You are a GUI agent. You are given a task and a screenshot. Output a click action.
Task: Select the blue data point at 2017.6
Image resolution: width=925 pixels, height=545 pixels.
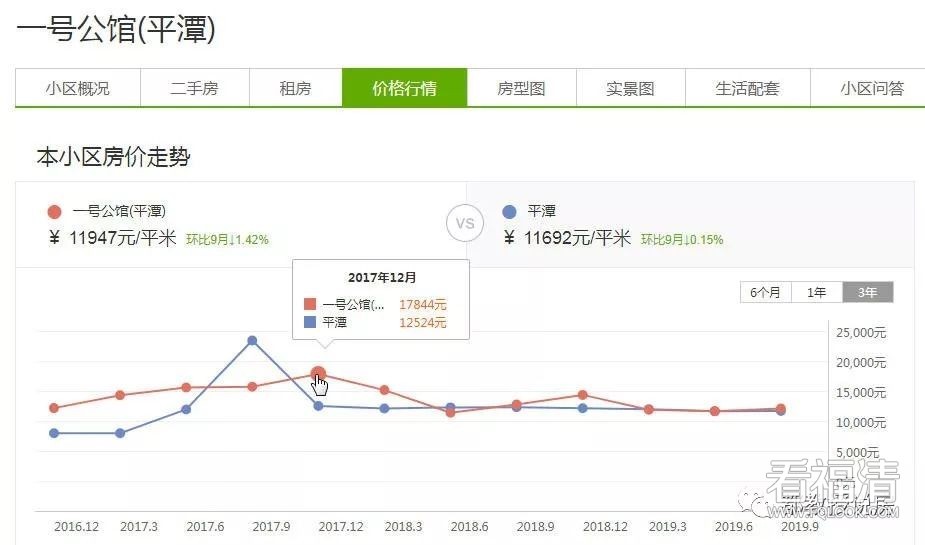click(x=186, y=409)
